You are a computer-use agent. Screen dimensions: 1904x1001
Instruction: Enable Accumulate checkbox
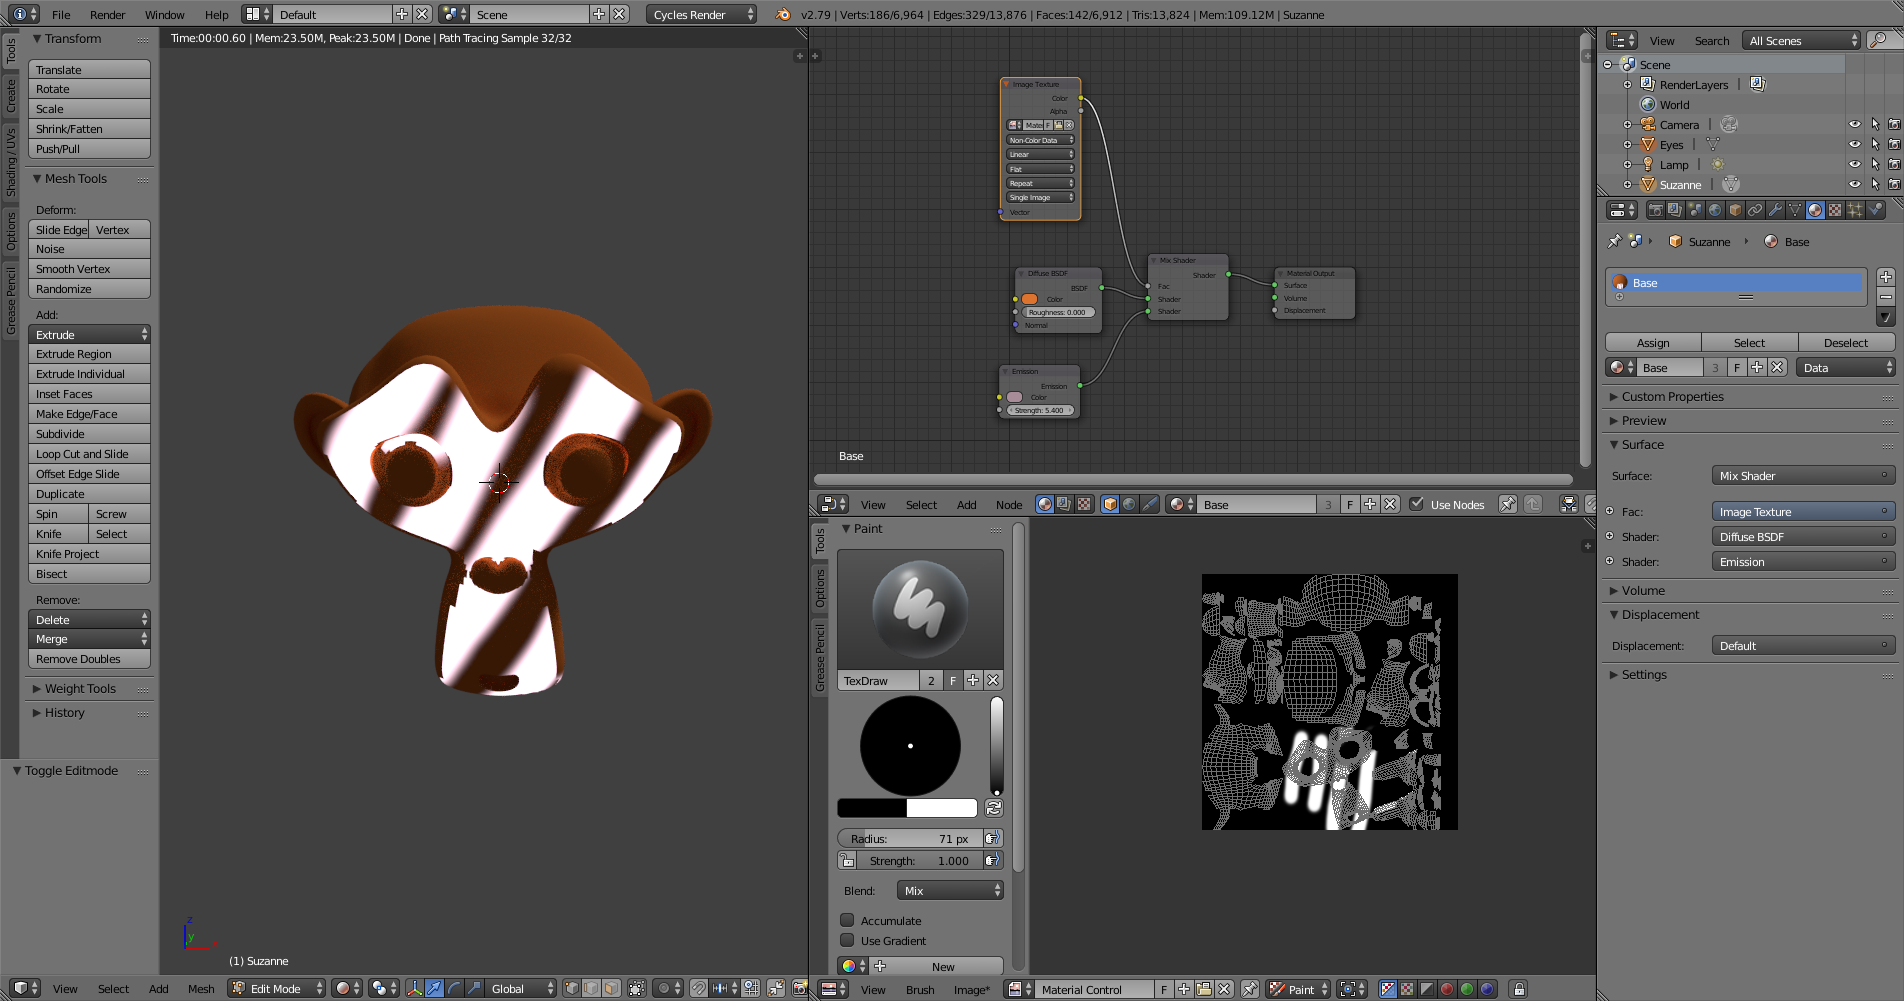click(x=847, y=920)
